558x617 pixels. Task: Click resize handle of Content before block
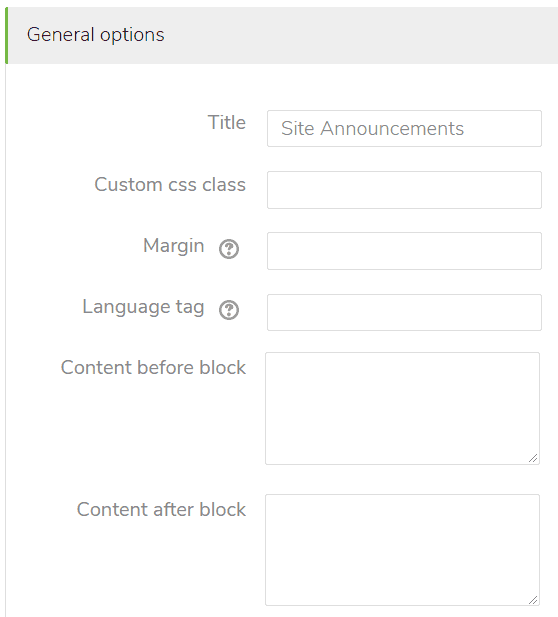pyautogui.click(x=533, y=458)
